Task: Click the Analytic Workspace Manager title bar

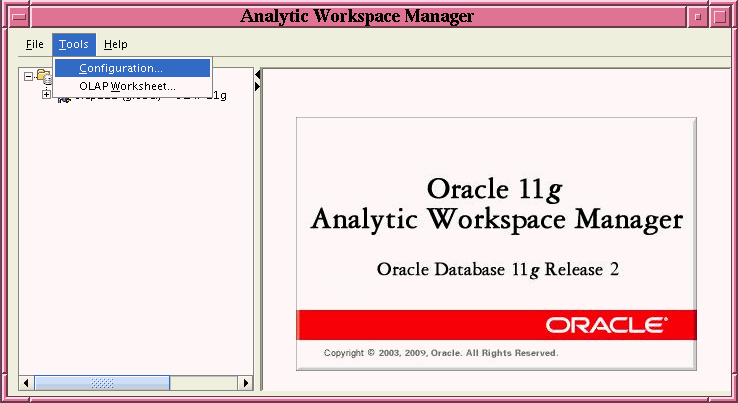Action: (x=357, y=16)
